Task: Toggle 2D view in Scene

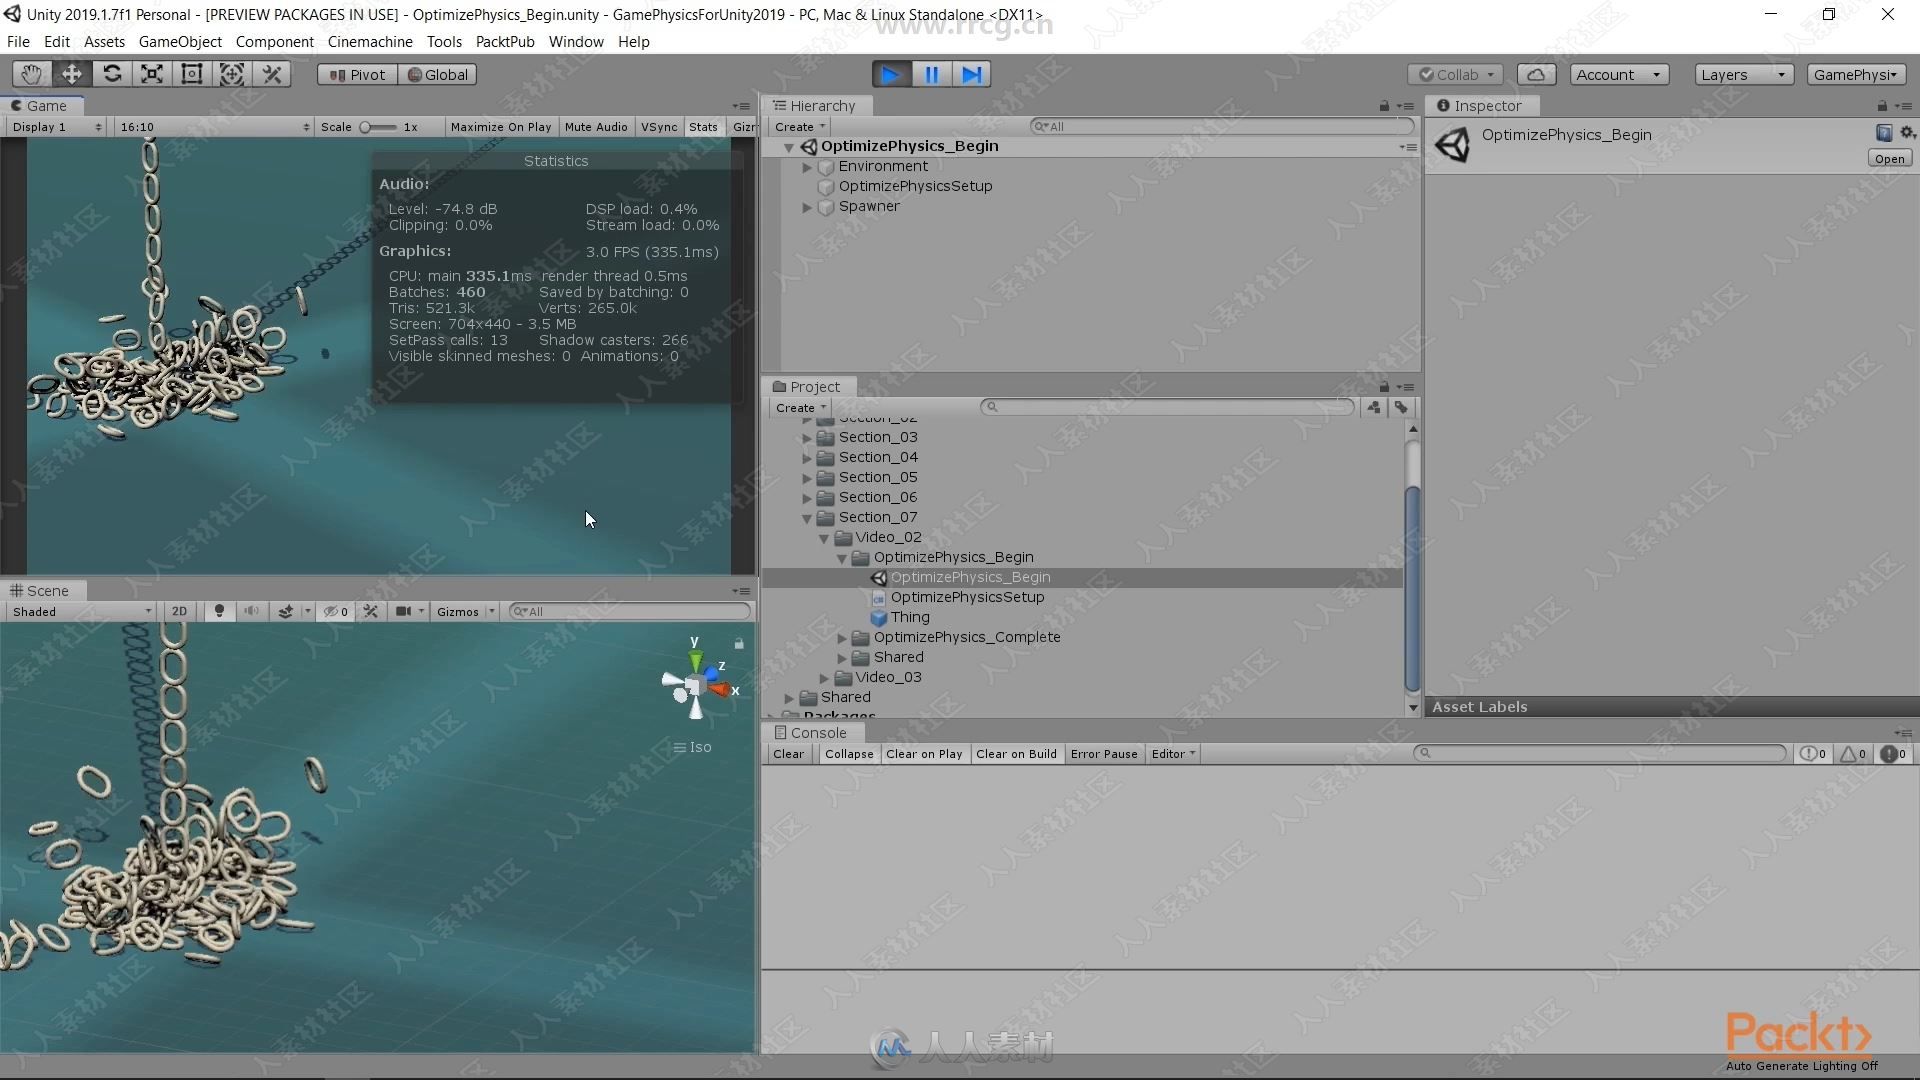Action: tap(180, 611)
